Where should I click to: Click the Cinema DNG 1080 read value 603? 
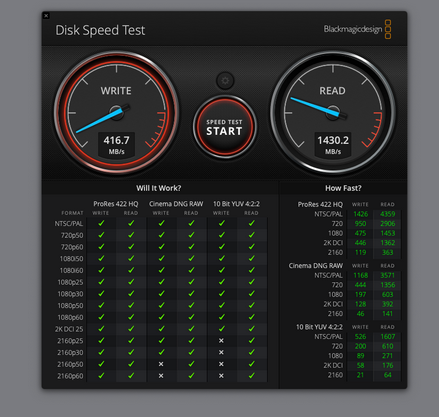(x=387, y=295)
